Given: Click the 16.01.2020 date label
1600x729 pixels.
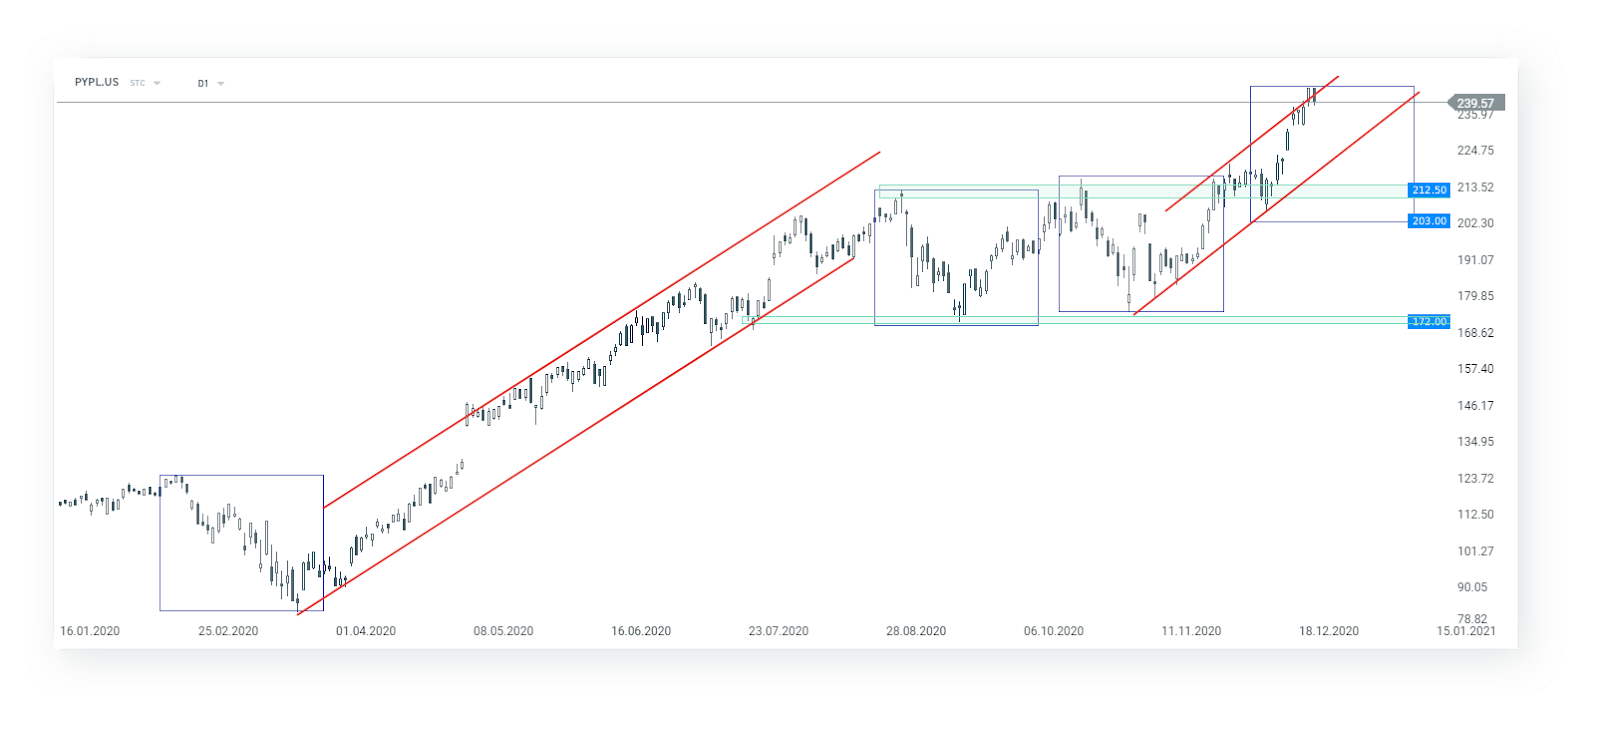Looking at the screenshot, I should [x=90, y=631].
